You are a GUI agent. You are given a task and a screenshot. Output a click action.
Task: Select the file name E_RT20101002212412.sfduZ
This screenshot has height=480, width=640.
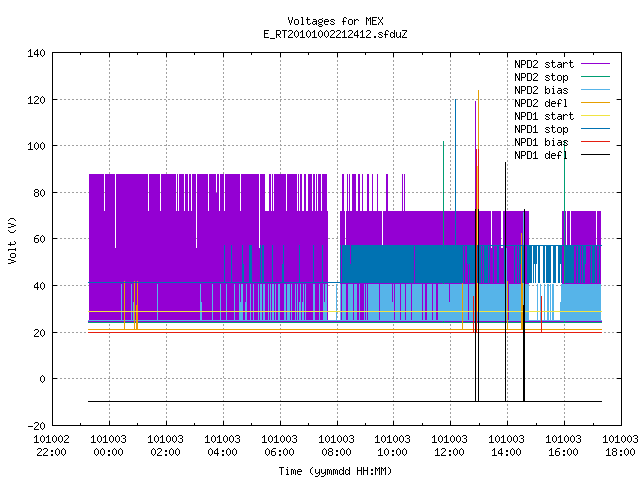click(335, 34)
